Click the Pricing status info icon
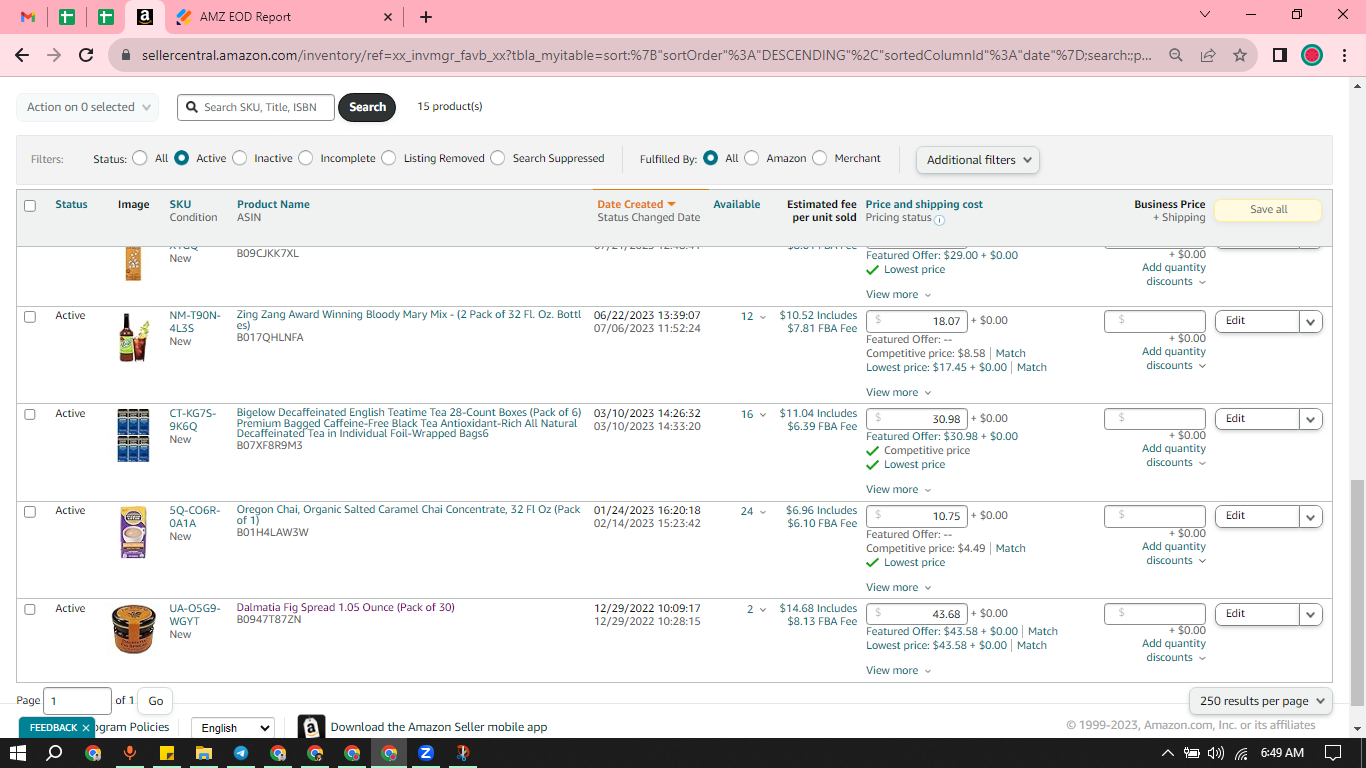1366x768 pixels. tap(939, 219)
